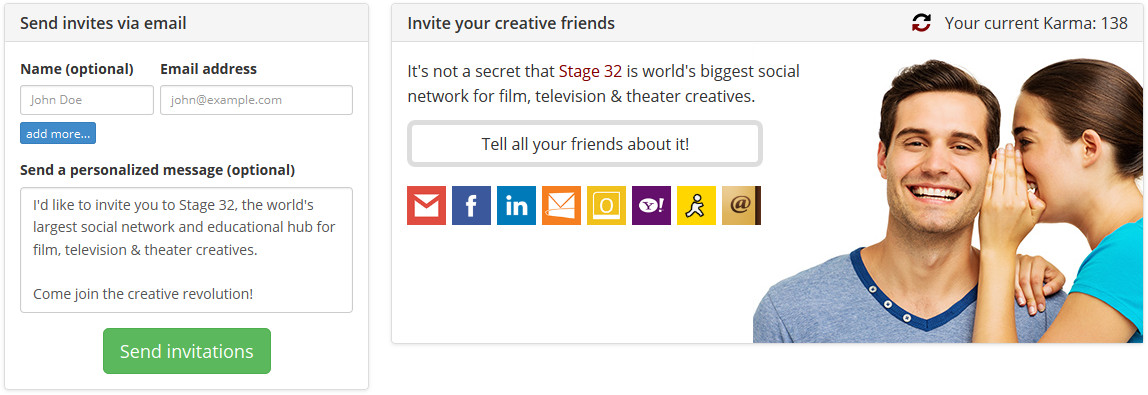
Task: Click the Name field showing John Doe
Action: click(x=87, y=100)
